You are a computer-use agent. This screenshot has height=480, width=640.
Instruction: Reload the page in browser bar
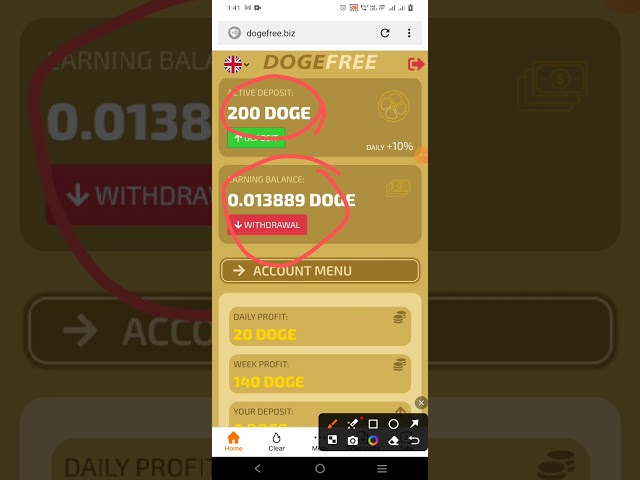pos(385,33)
